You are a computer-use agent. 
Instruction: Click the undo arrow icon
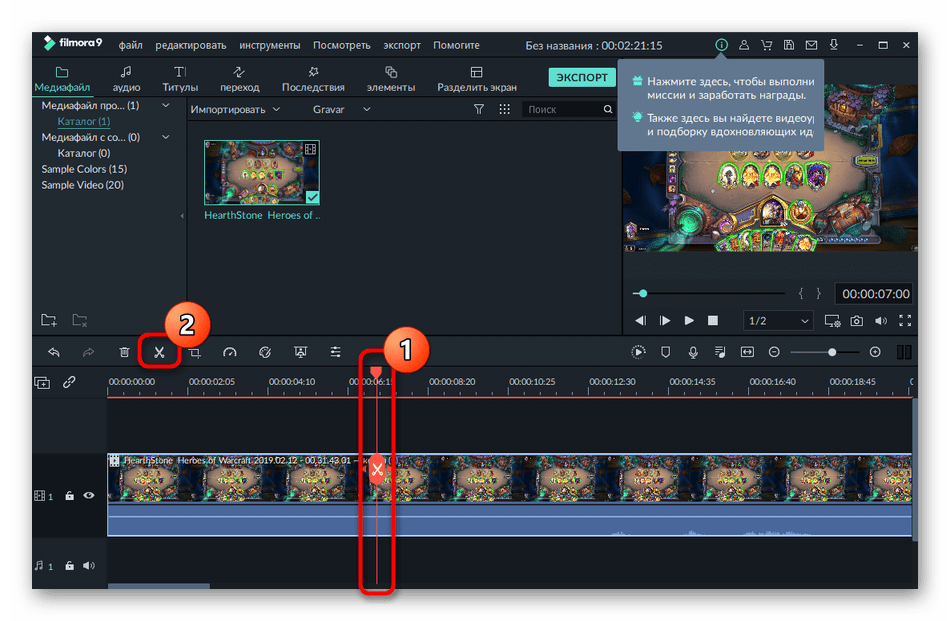54,352
